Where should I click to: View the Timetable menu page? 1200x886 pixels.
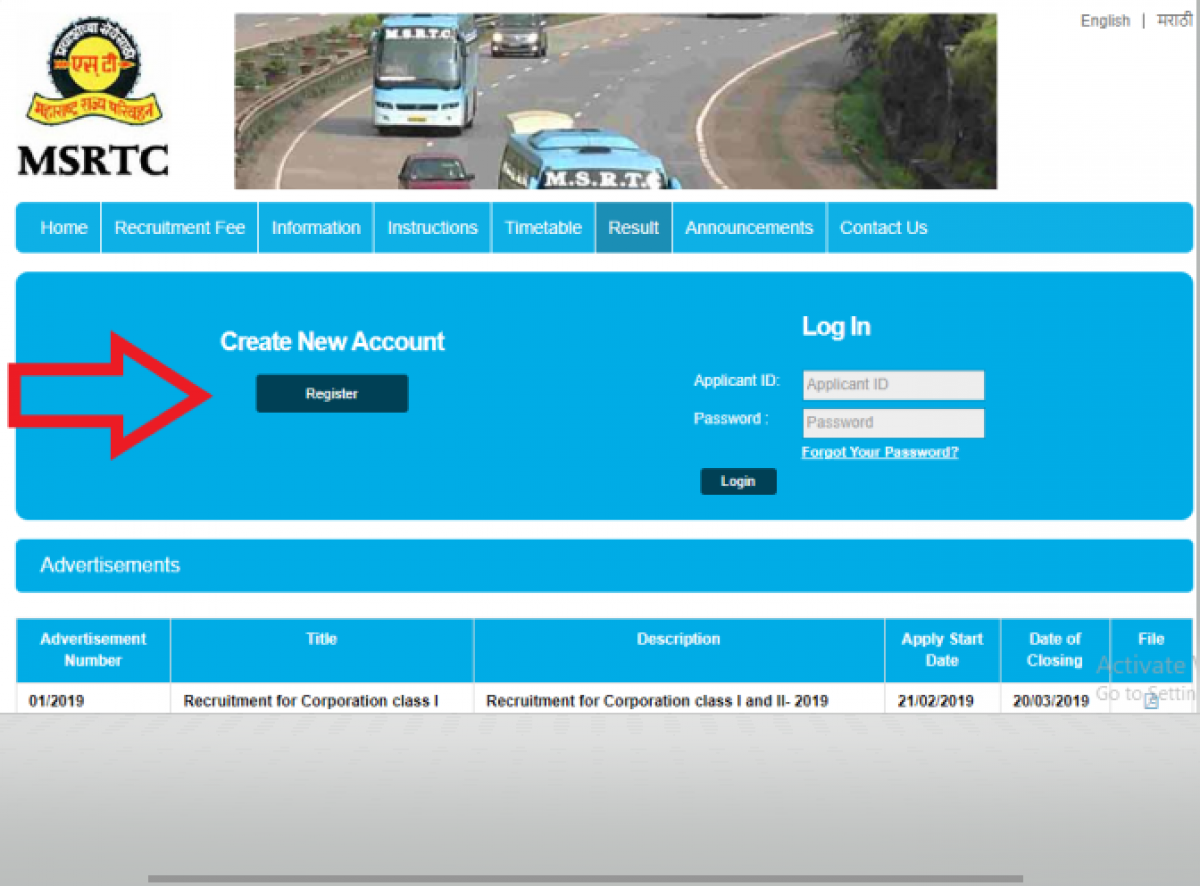[543, 228]
